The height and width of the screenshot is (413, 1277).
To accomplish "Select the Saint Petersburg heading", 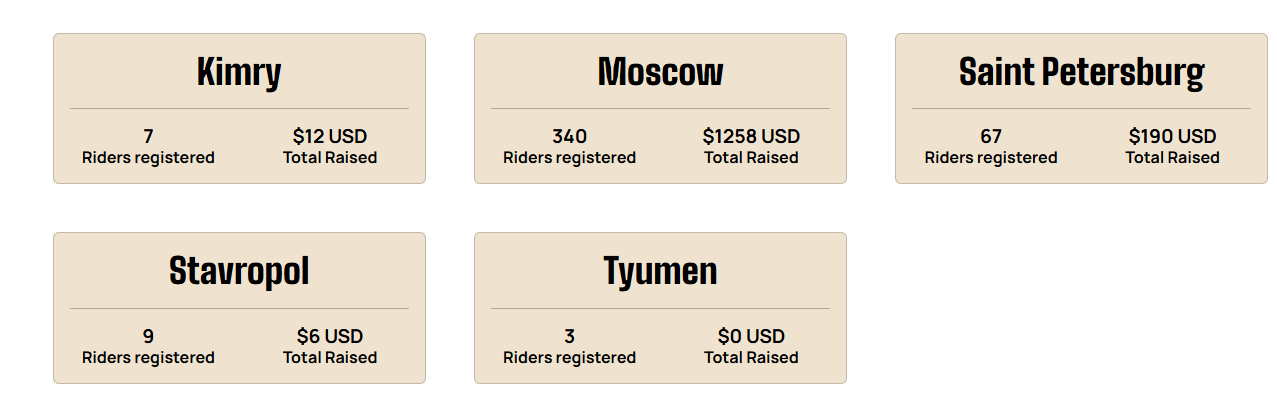I will pos(1081,72).
